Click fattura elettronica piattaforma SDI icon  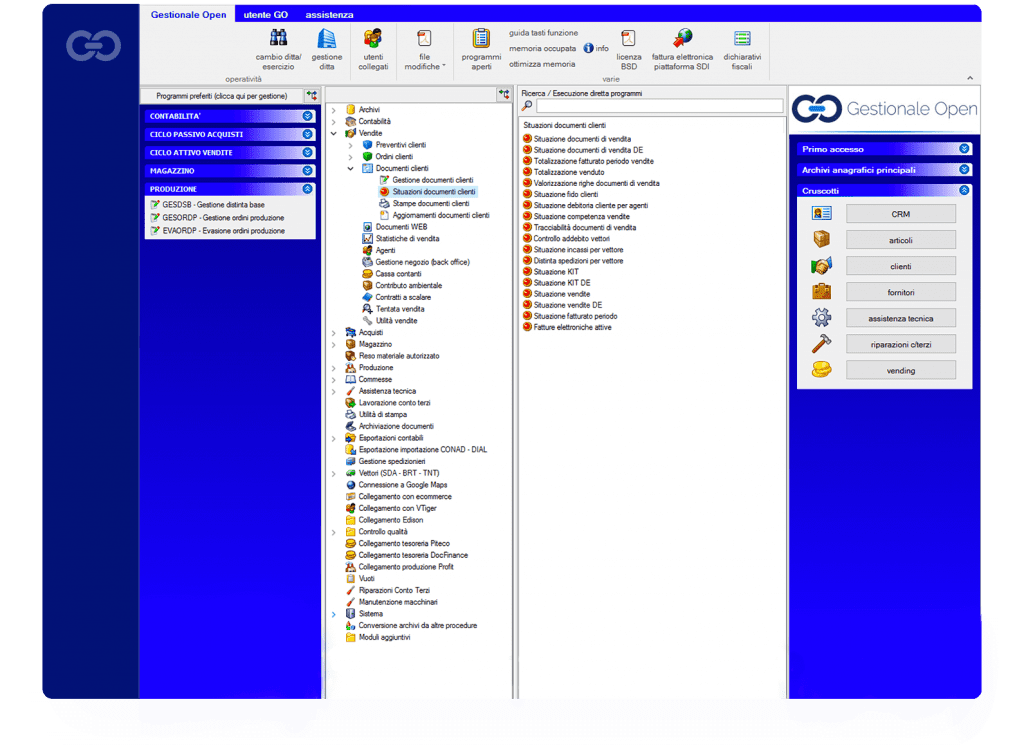[x=683, y=38]
